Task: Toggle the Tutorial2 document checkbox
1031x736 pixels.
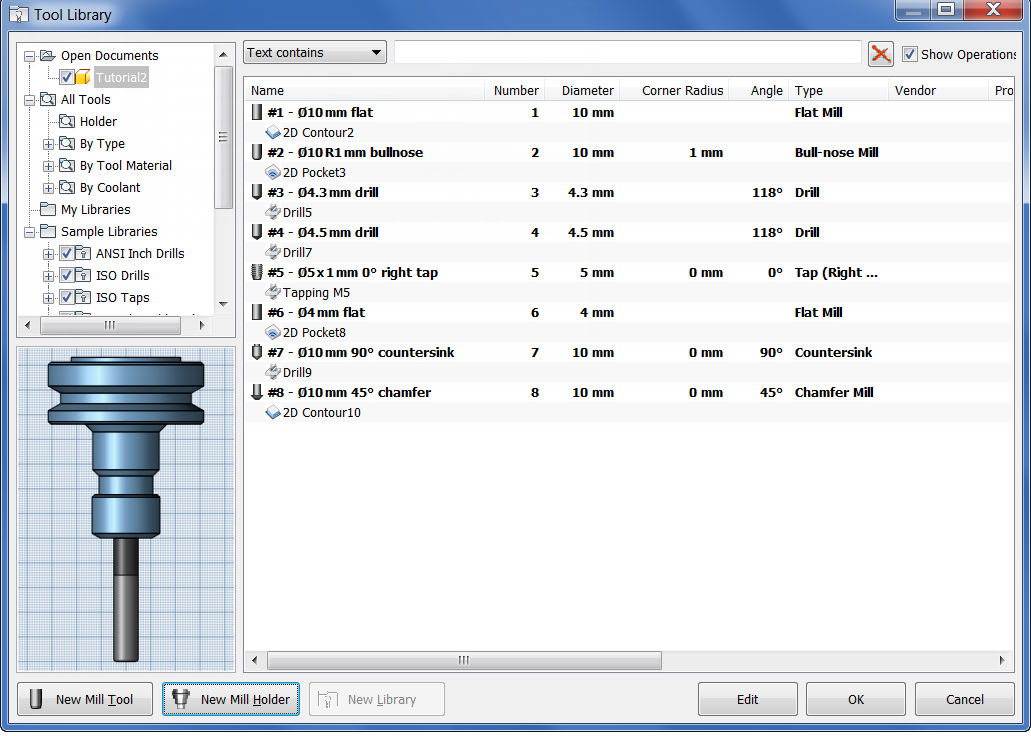Action: click(x=66, y=77)
